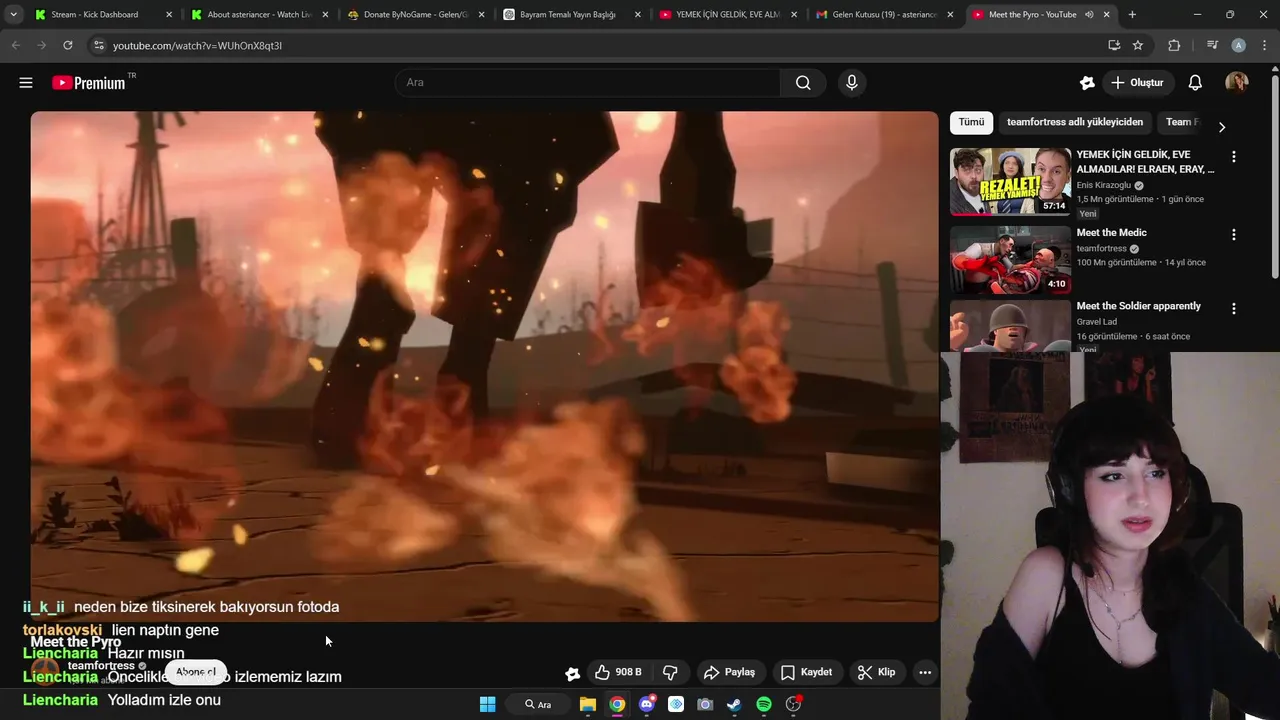Open options menu for Meet the Medic video
This screenshot has width=1280, height=720.
[x=1233, y=234]
